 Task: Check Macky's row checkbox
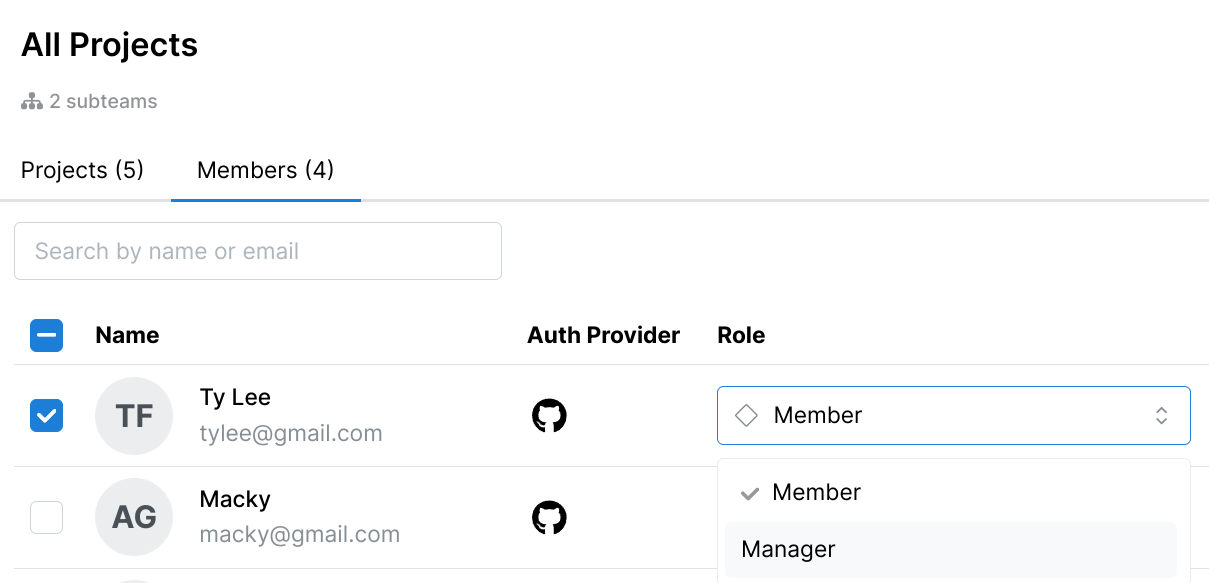46,517
